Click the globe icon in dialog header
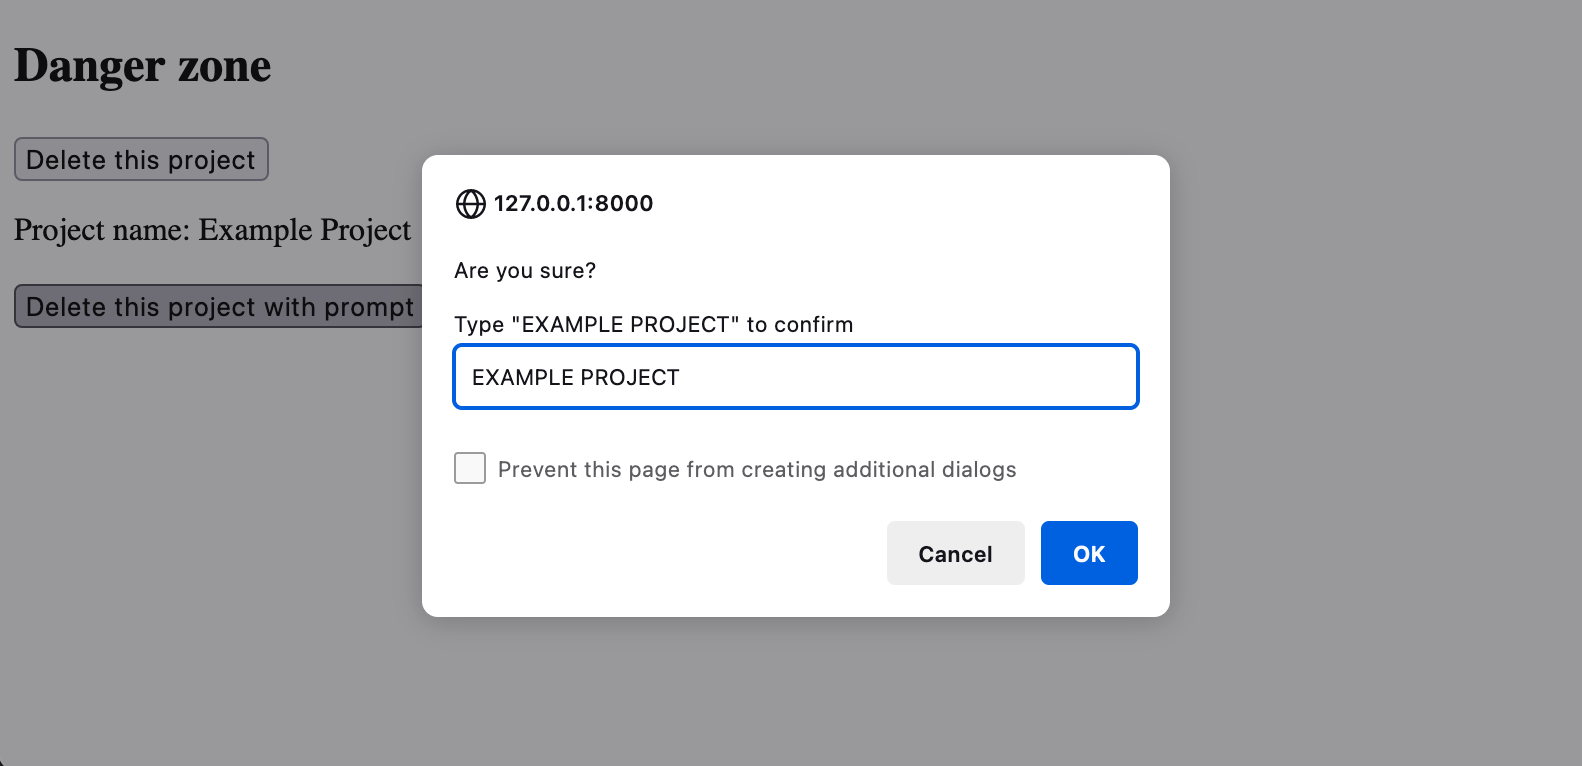This screenshot has height=766, width=1582. pos(470,204)
